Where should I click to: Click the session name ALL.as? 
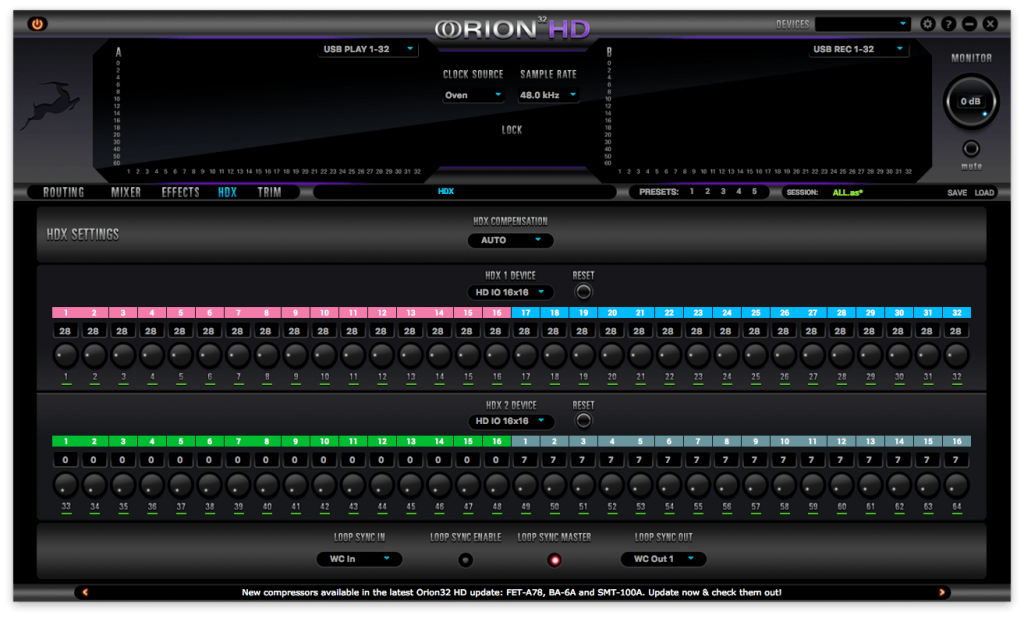point(848,193)
